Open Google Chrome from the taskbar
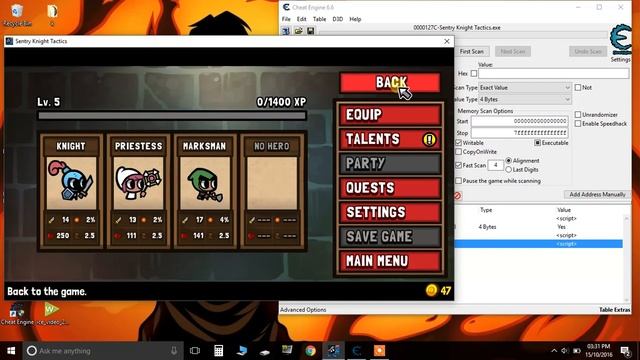This screenshot has height=360, width=640. coord(311,351)
